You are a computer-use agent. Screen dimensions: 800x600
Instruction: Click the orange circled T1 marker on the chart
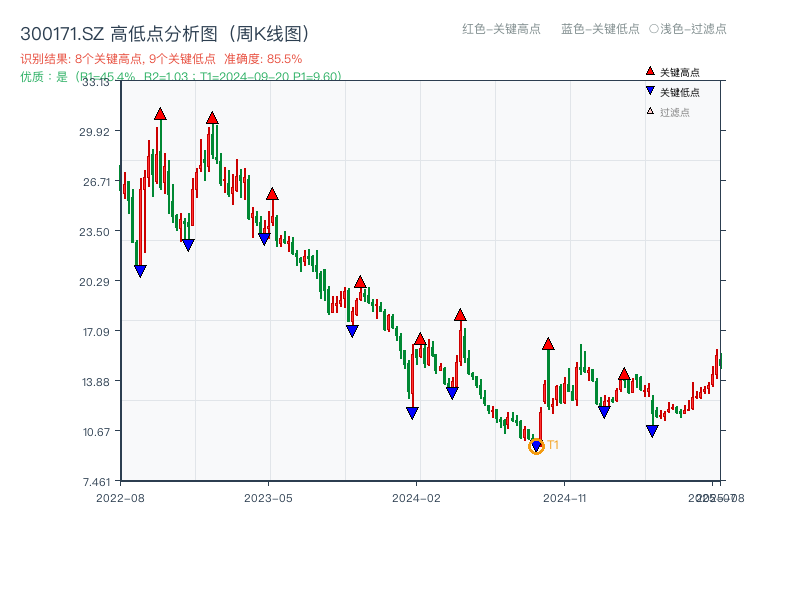click(x=536, y=447)
